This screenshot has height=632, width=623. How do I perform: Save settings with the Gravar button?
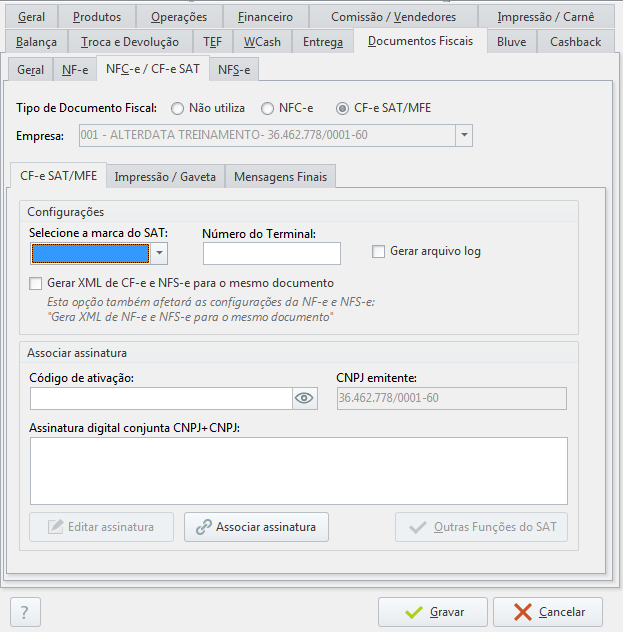[x=433, y=612]
